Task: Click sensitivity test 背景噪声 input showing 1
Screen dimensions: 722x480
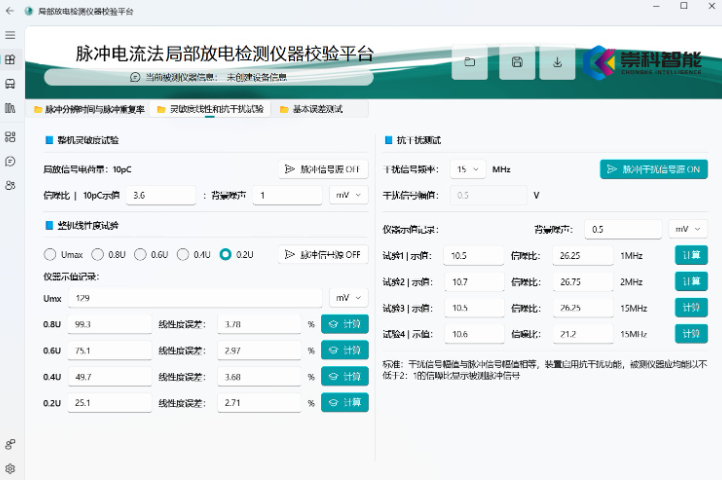Action: coord(288,195)
